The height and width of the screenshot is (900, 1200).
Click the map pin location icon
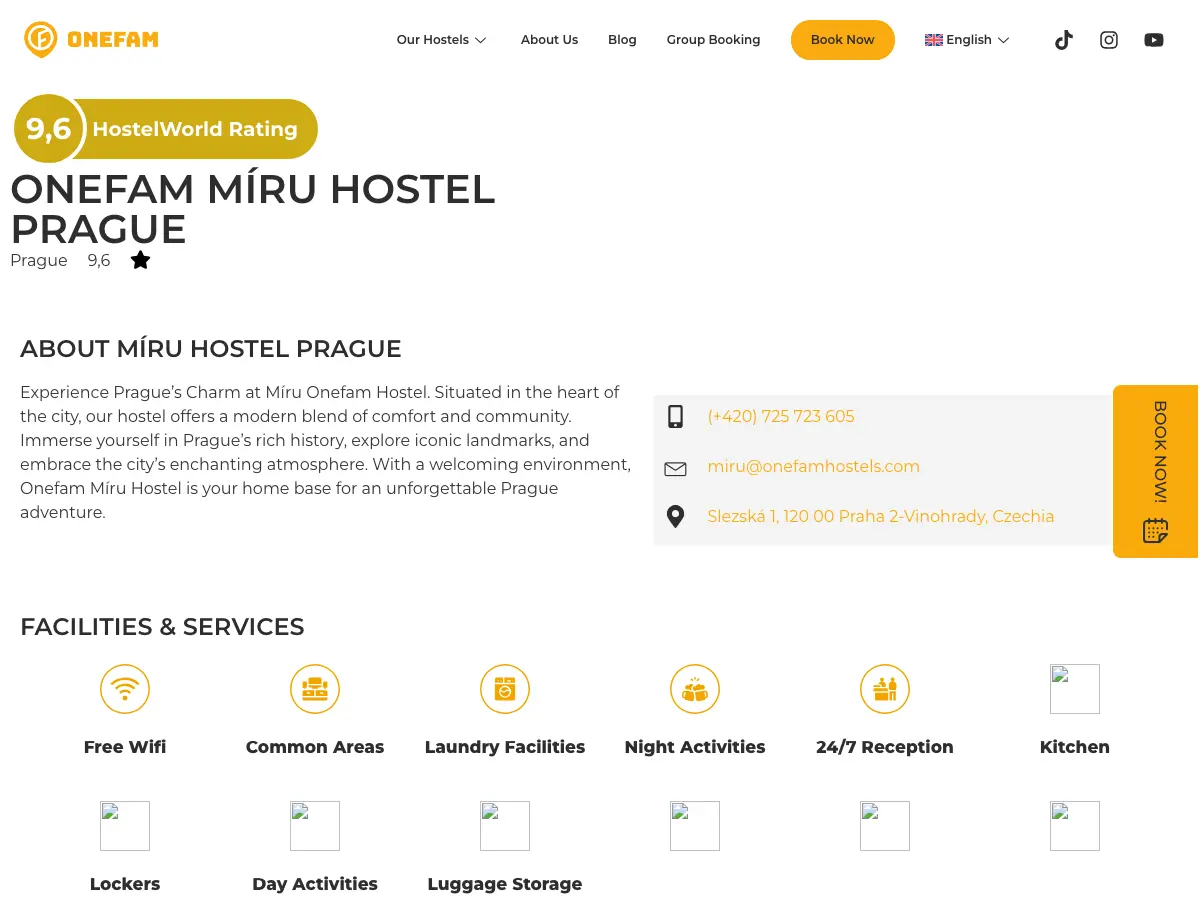tap(675, 517)
